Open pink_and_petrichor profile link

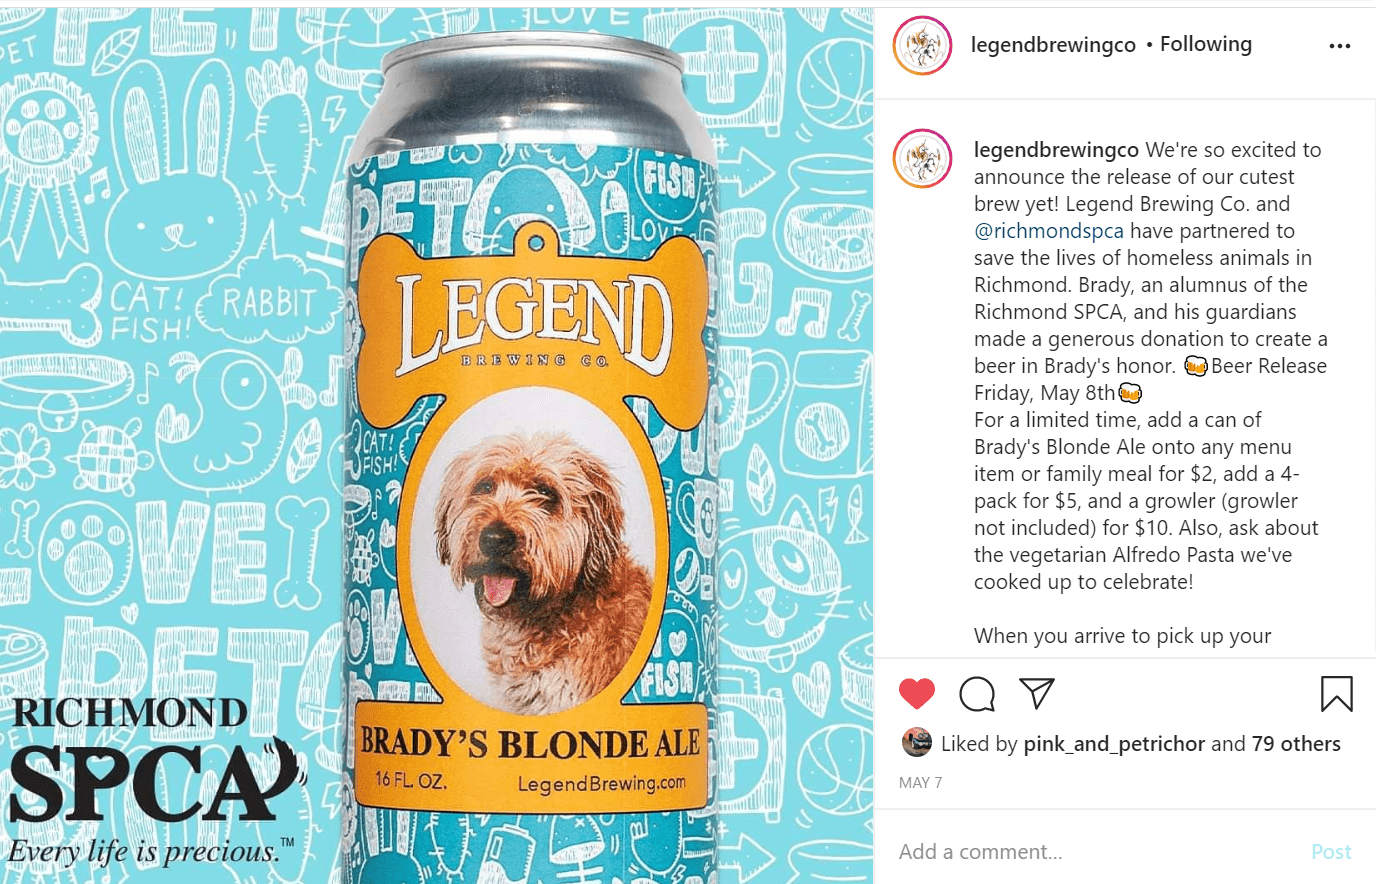coord(1114,744)
